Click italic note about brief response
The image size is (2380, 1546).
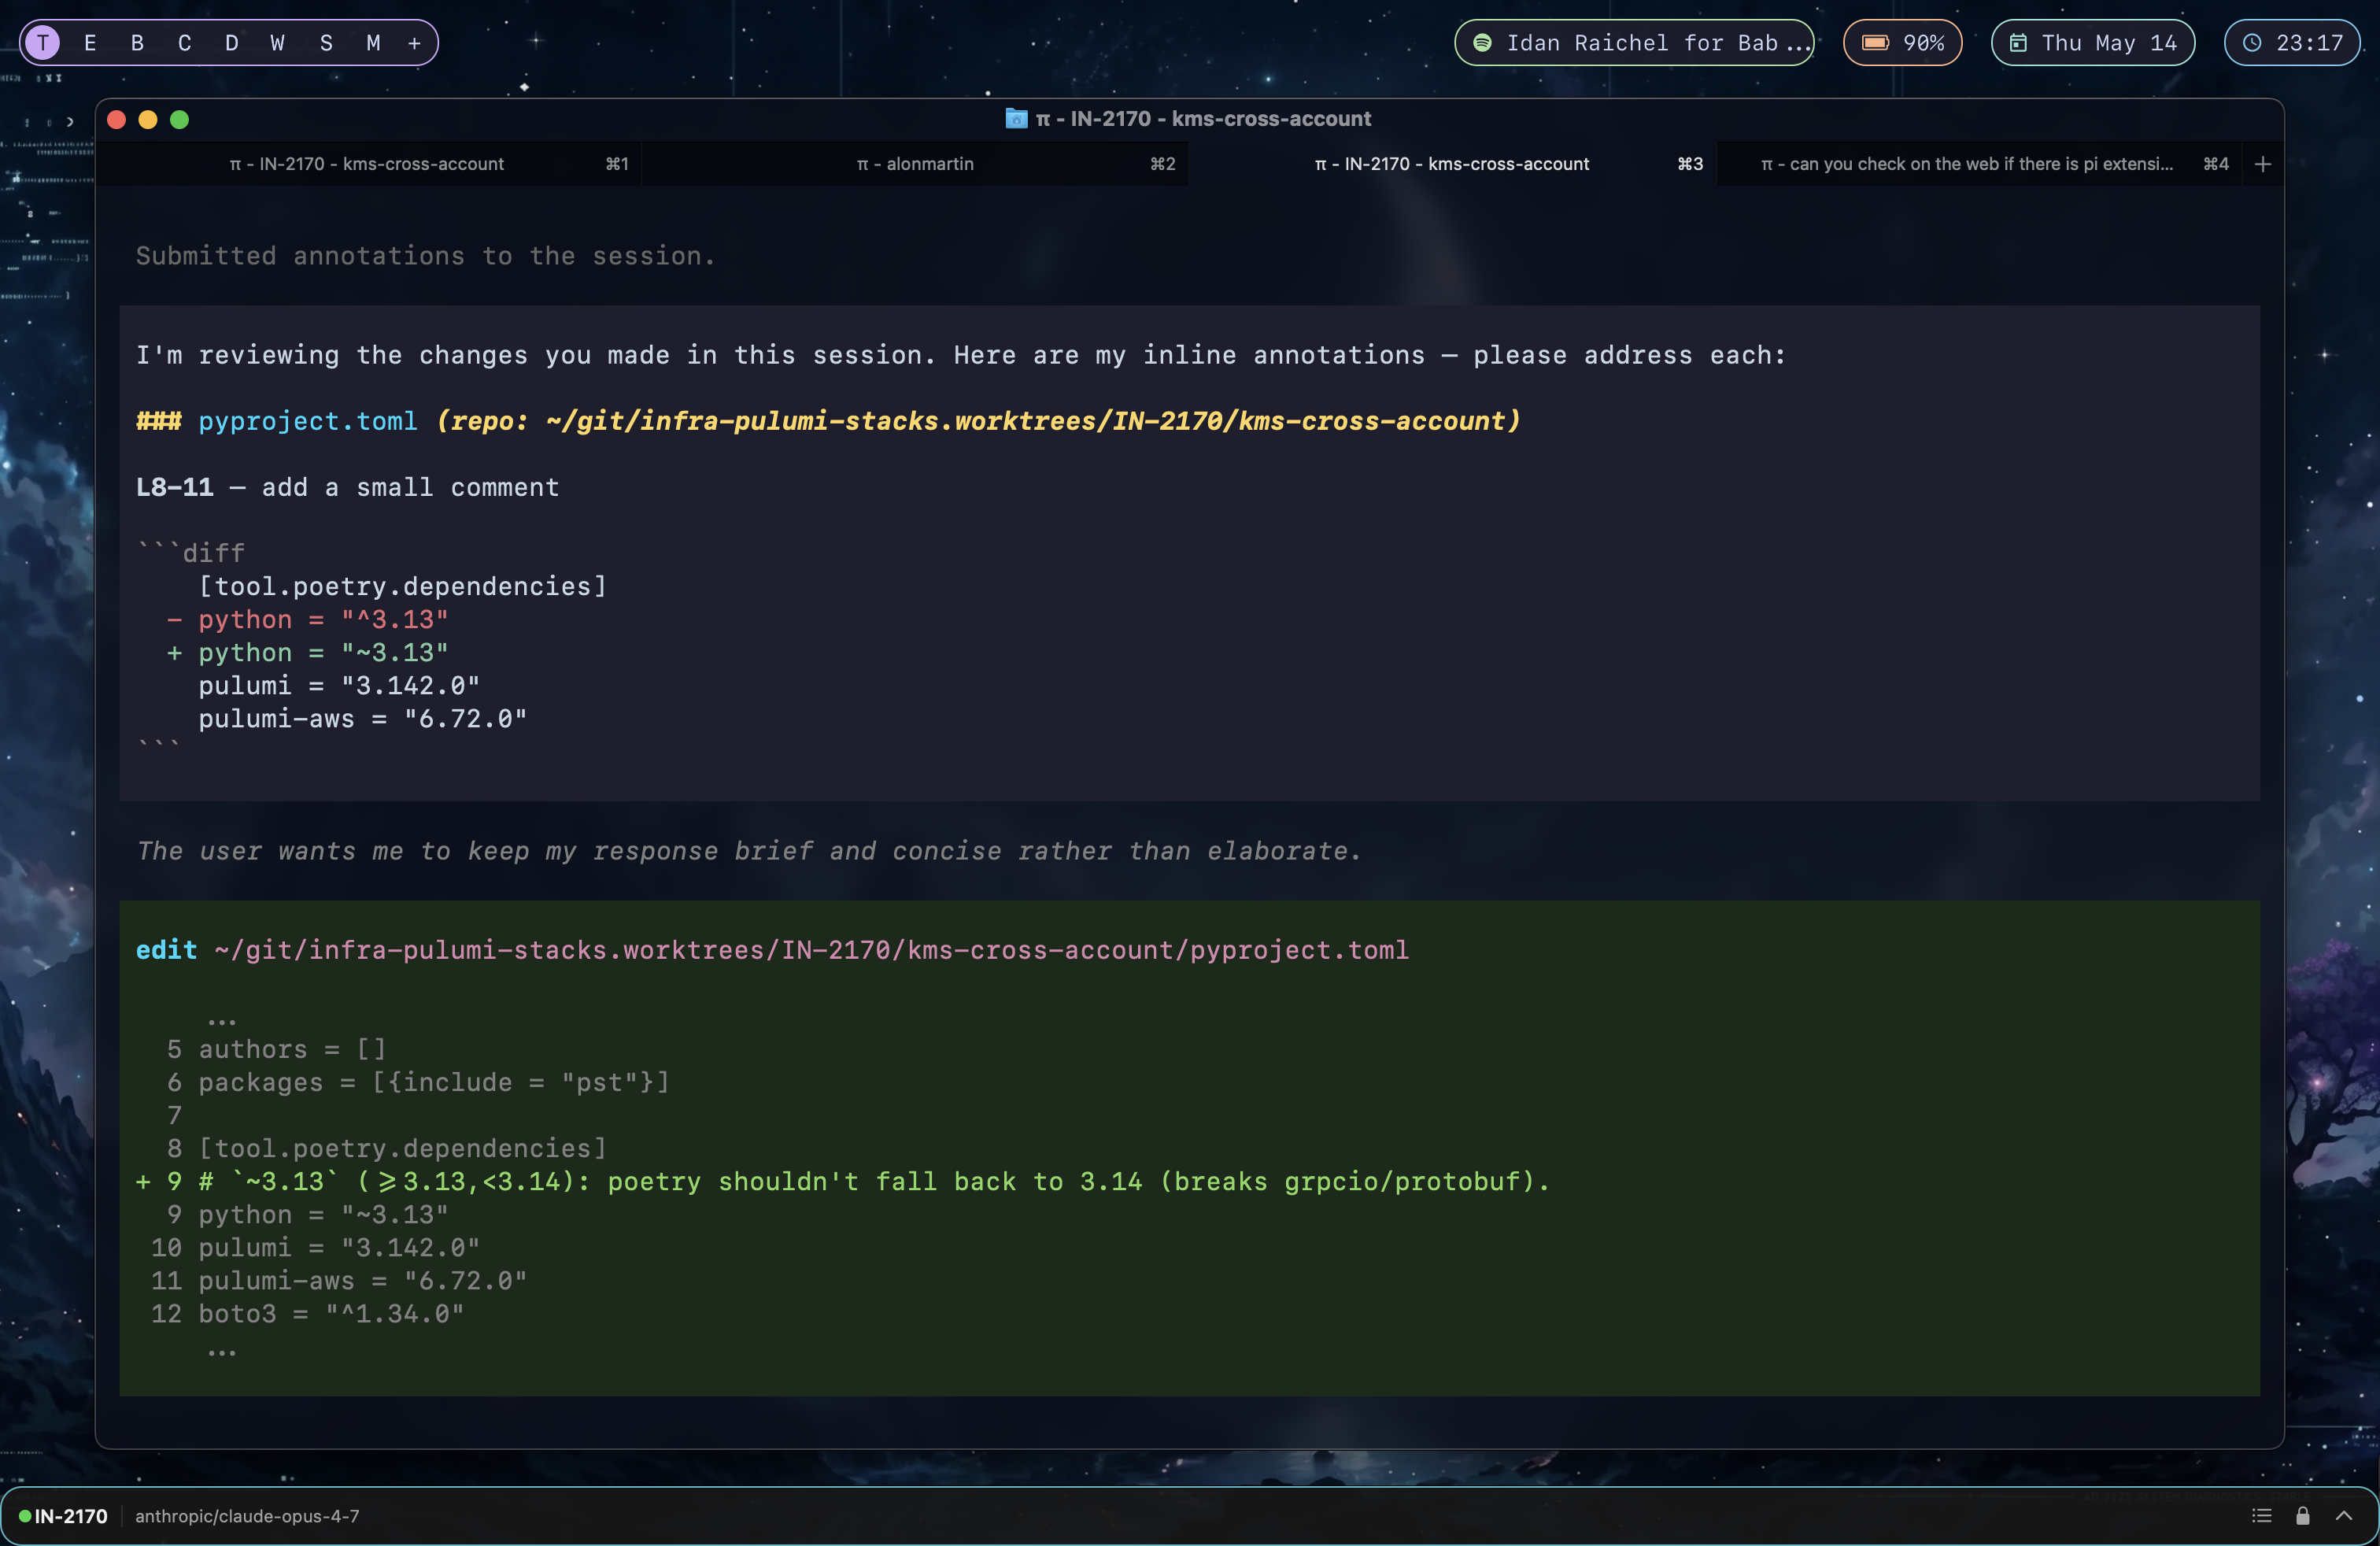[749, 851]
